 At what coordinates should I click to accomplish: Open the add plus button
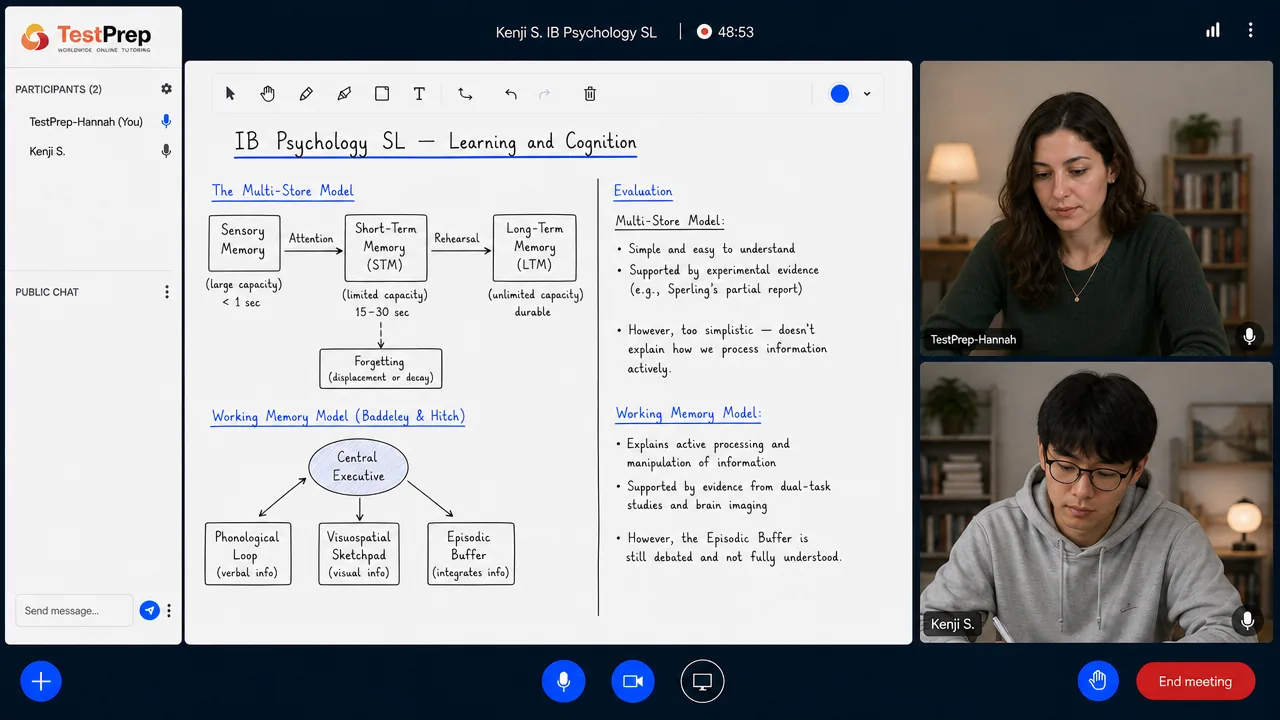click(41, 681)
